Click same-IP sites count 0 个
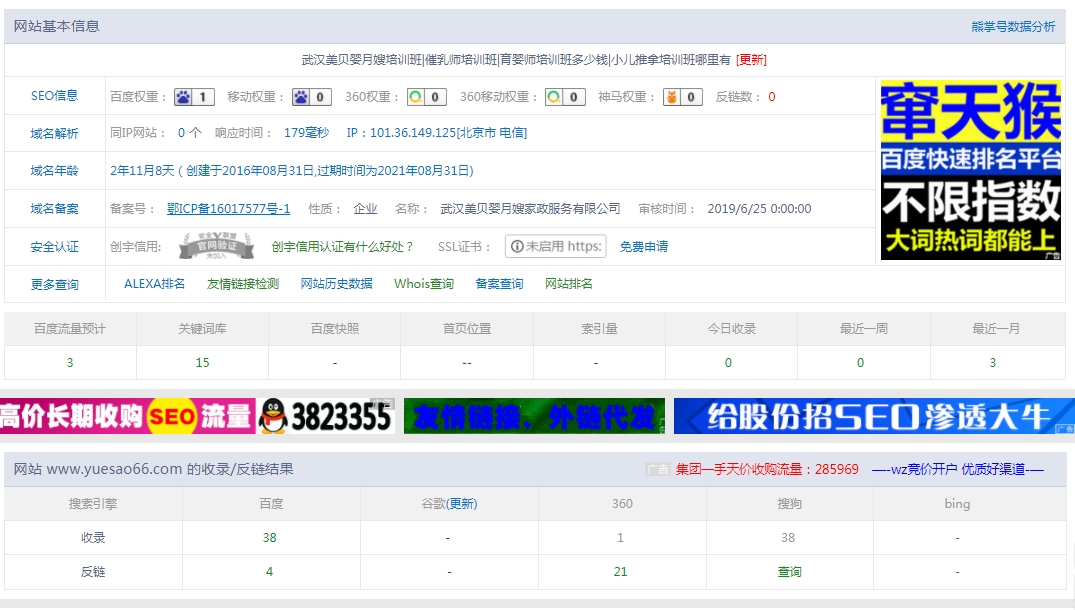 (189, 133)
